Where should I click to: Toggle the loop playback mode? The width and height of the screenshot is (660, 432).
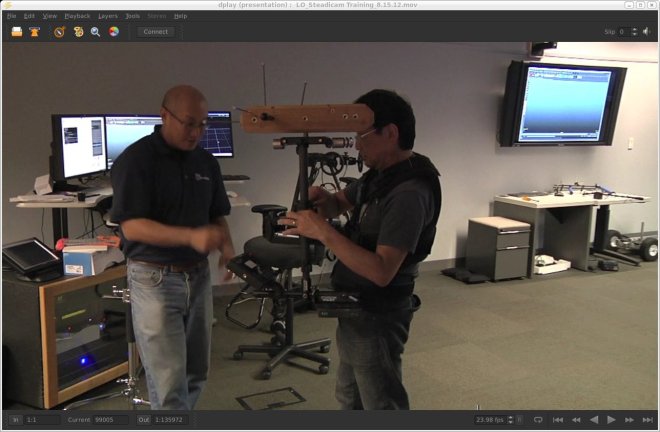tap(538, 420)
